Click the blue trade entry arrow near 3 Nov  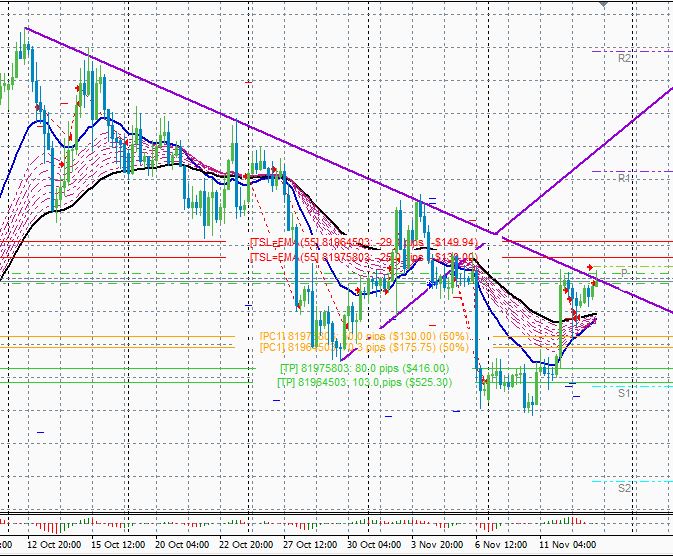click(x=431, y=284)
